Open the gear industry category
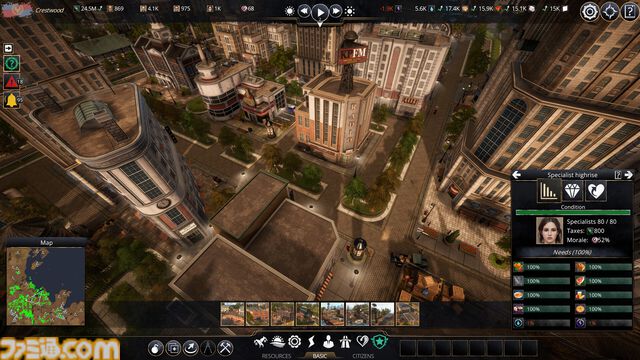Viewport: 640px width, 360px height. coord(294,342)
